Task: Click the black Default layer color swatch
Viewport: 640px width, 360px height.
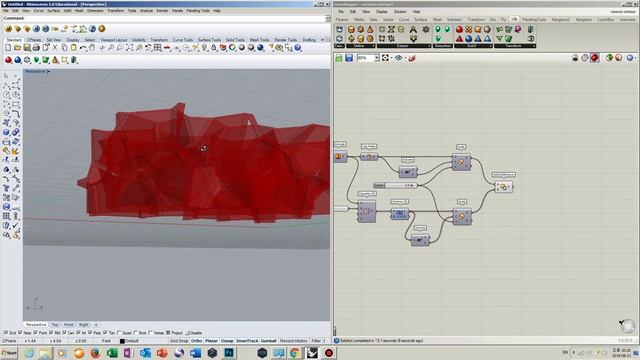Action: pyautogui.click(x=122, y=341)
